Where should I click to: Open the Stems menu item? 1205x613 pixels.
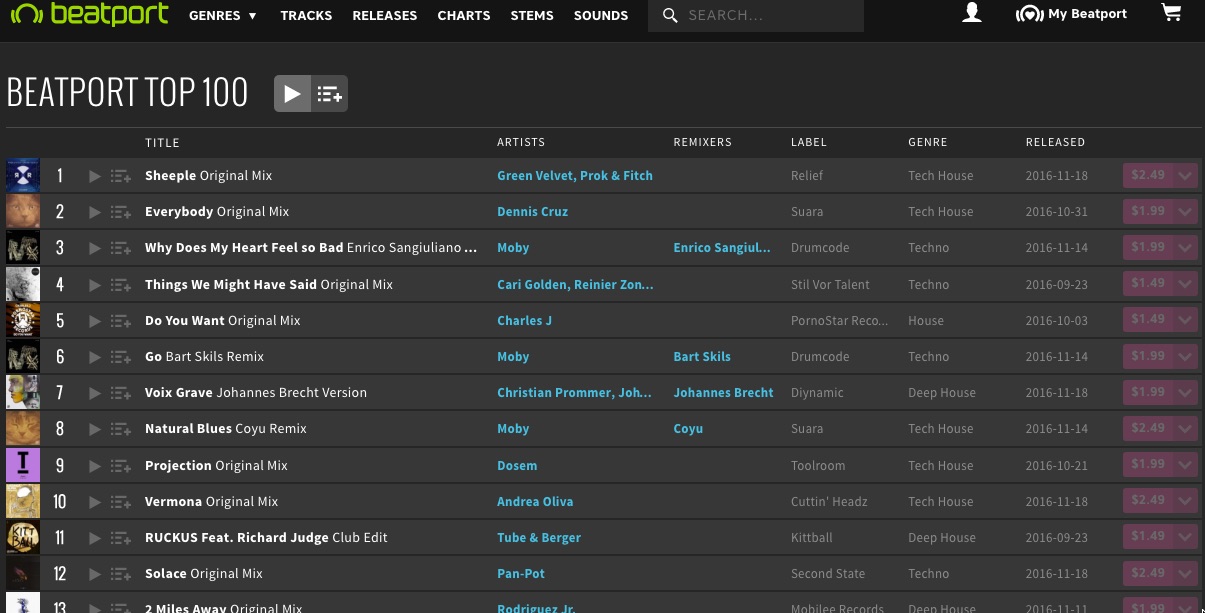point(531,16)
